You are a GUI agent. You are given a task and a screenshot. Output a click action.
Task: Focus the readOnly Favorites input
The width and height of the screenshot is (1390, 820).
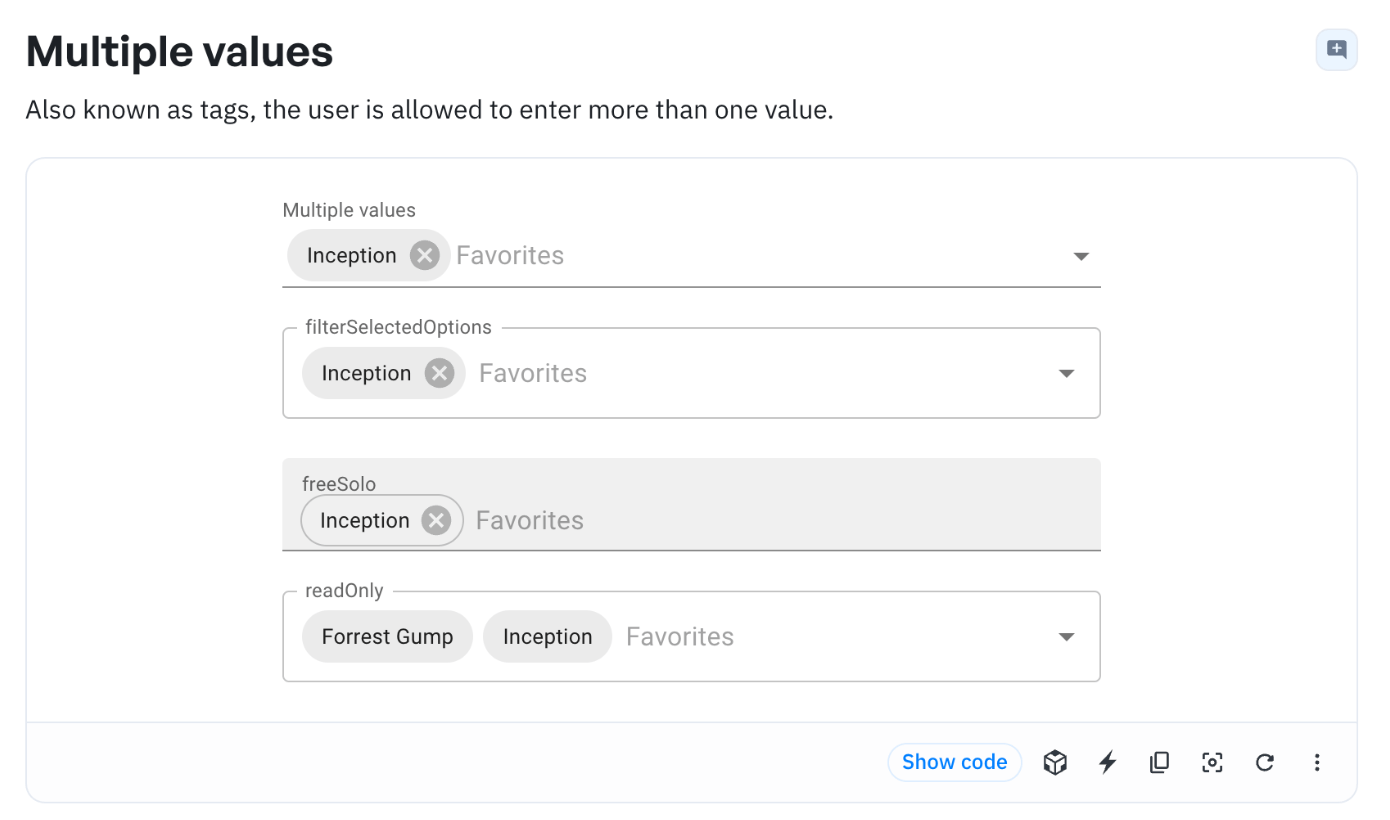835,637
